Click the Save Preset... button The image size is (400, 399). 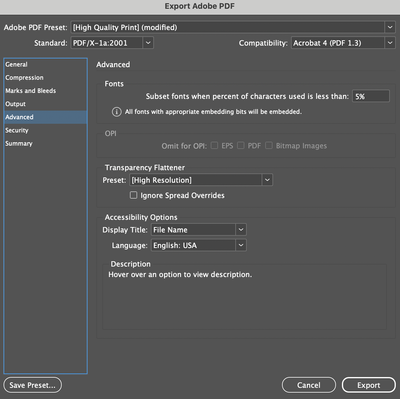[33, 385]
